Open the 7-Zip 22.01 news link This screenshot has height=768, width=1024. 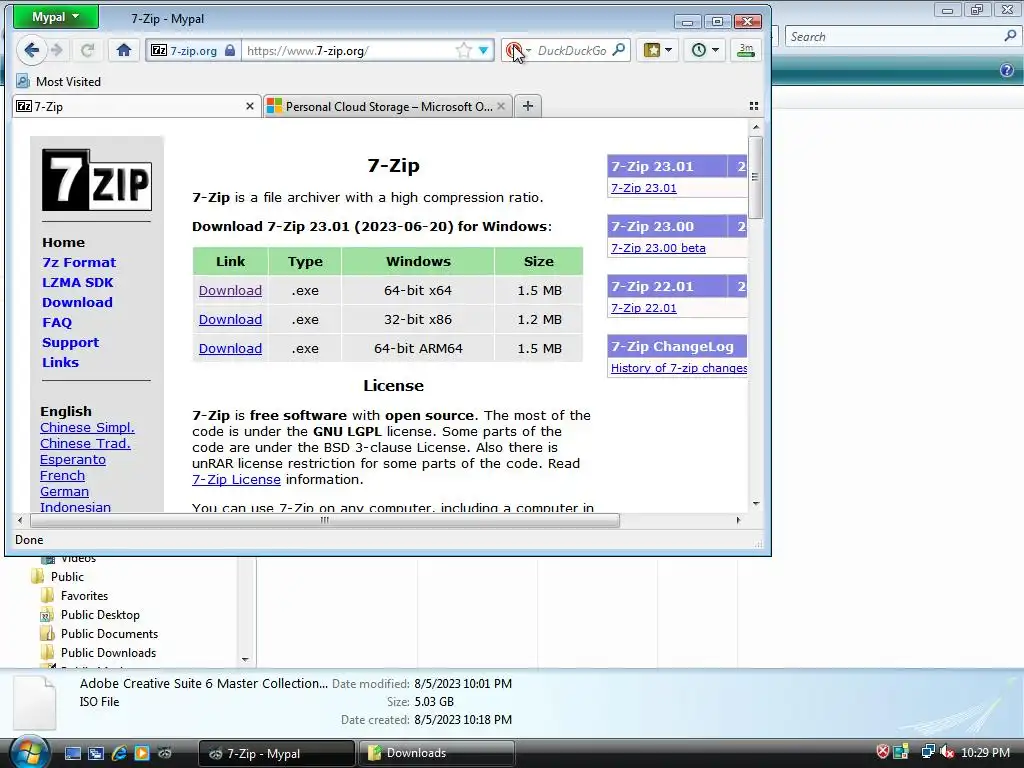click(x=643, y=308)
